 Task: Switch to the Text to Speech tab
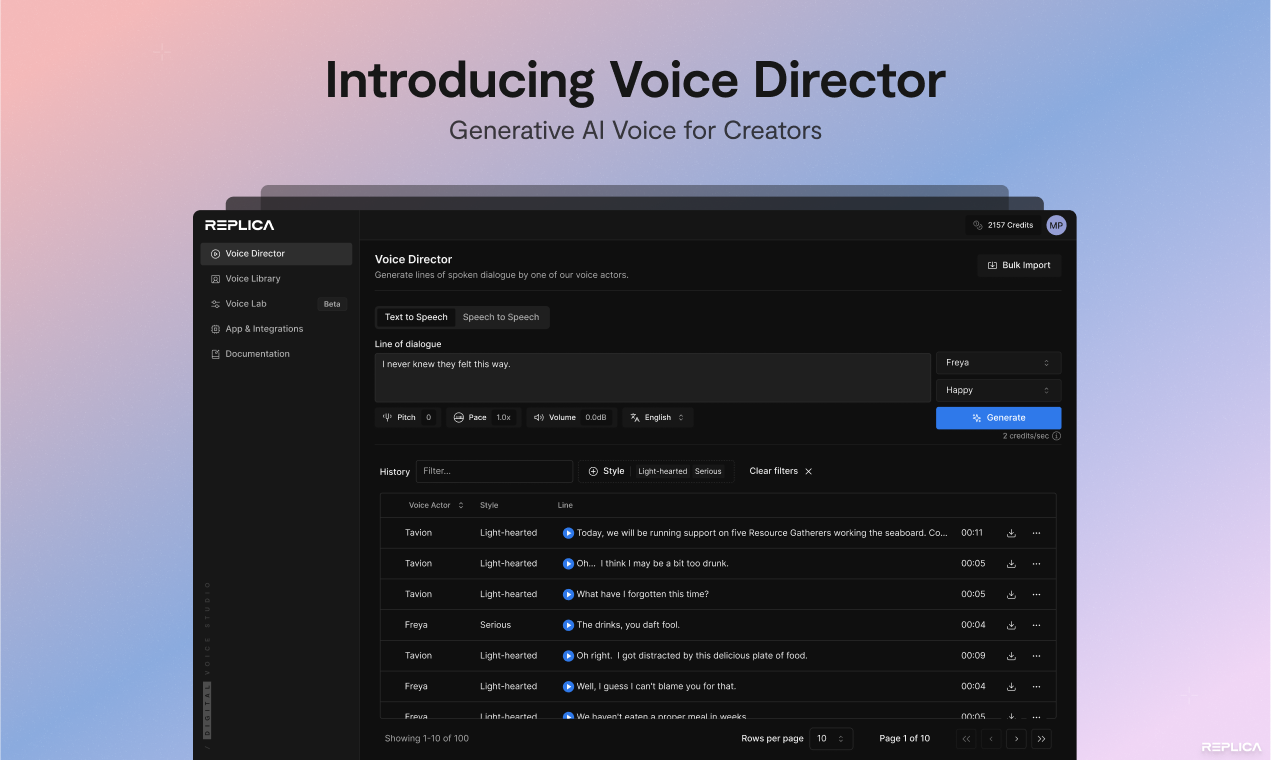416,317
